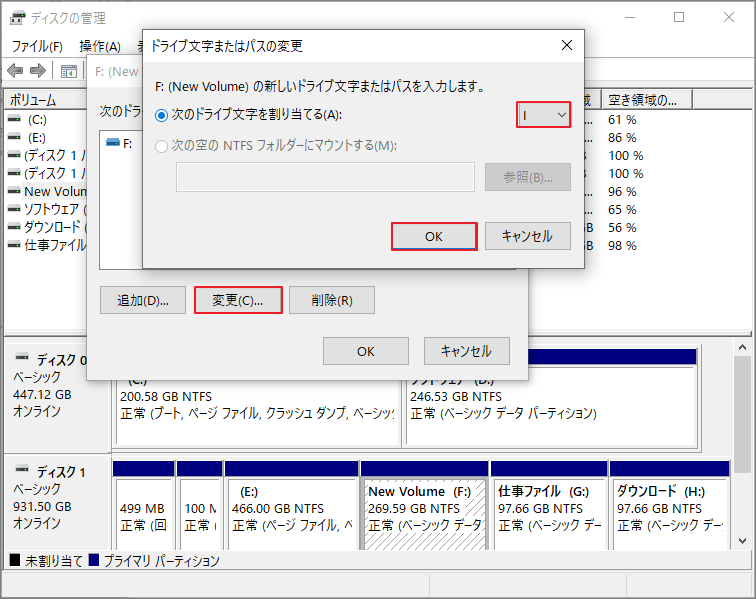Open the drive letter dropdown showing I

click(543, 115)
